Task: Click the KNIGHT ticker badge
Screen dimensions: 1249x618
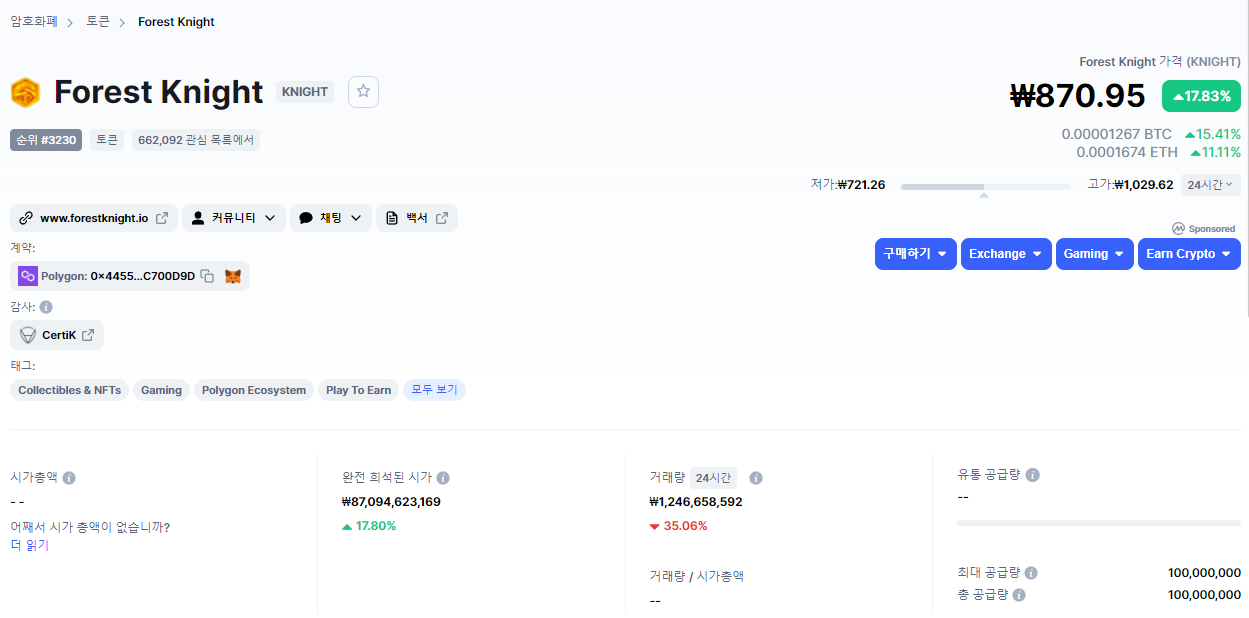Action: coord(305,92)
